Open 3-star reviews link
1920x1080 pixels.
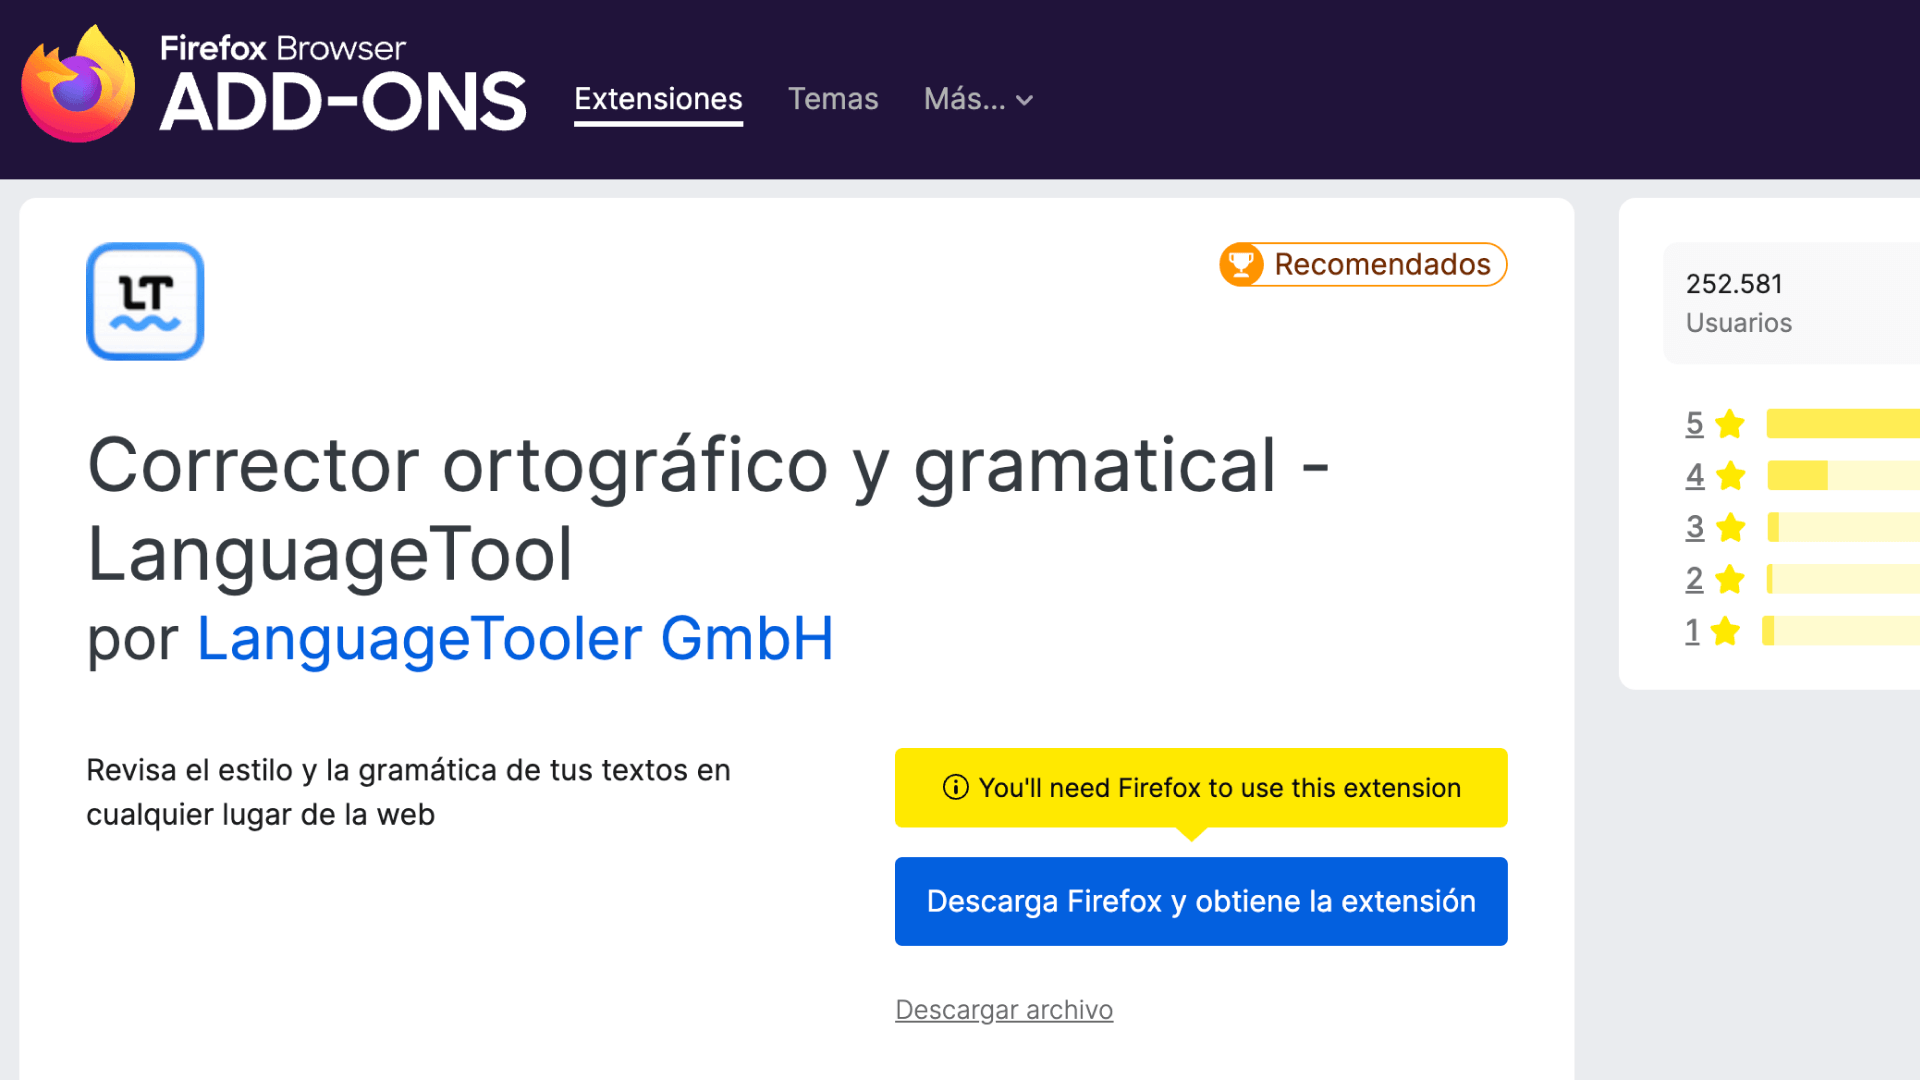click(x=1694, y=527)
